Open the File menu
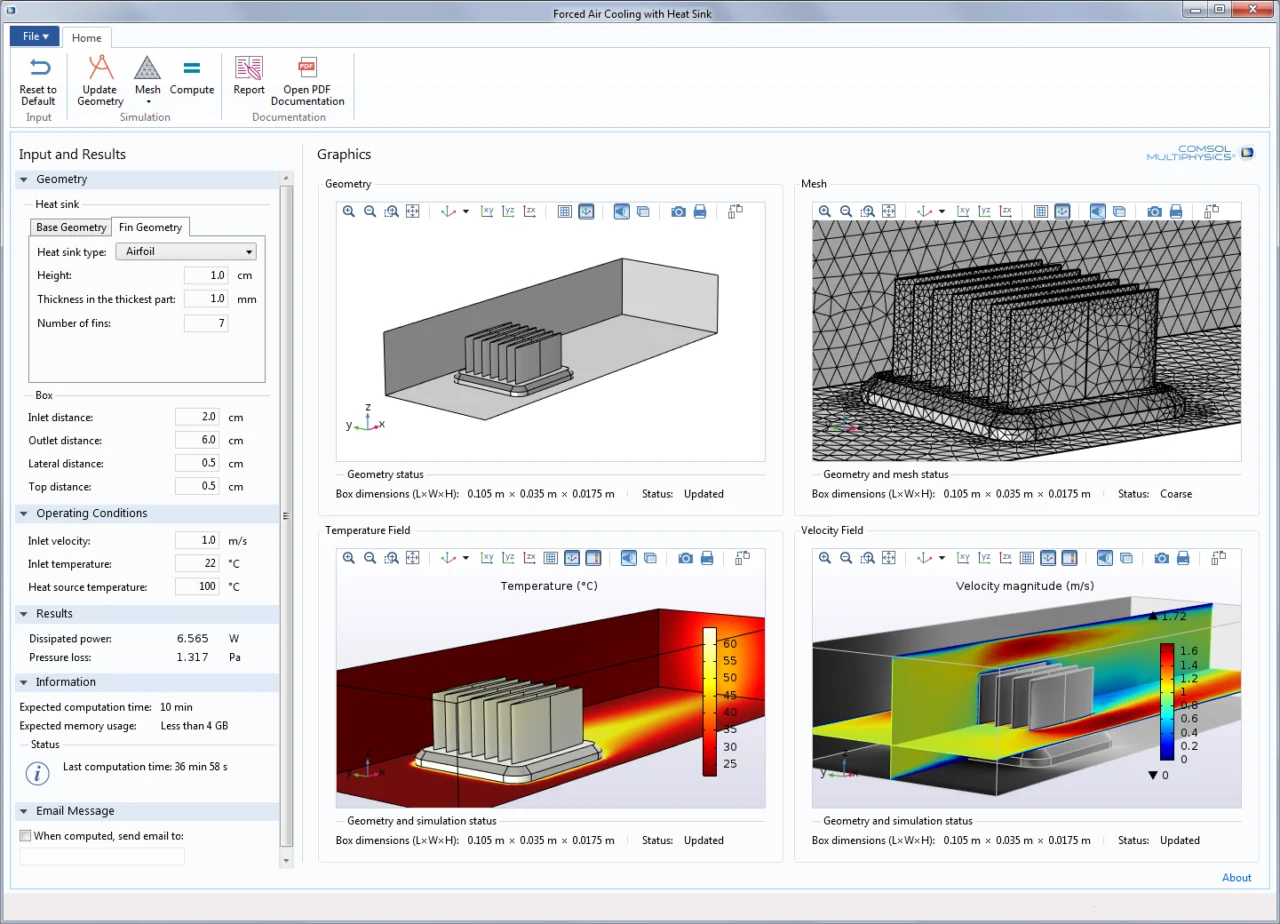 [35, 36]
